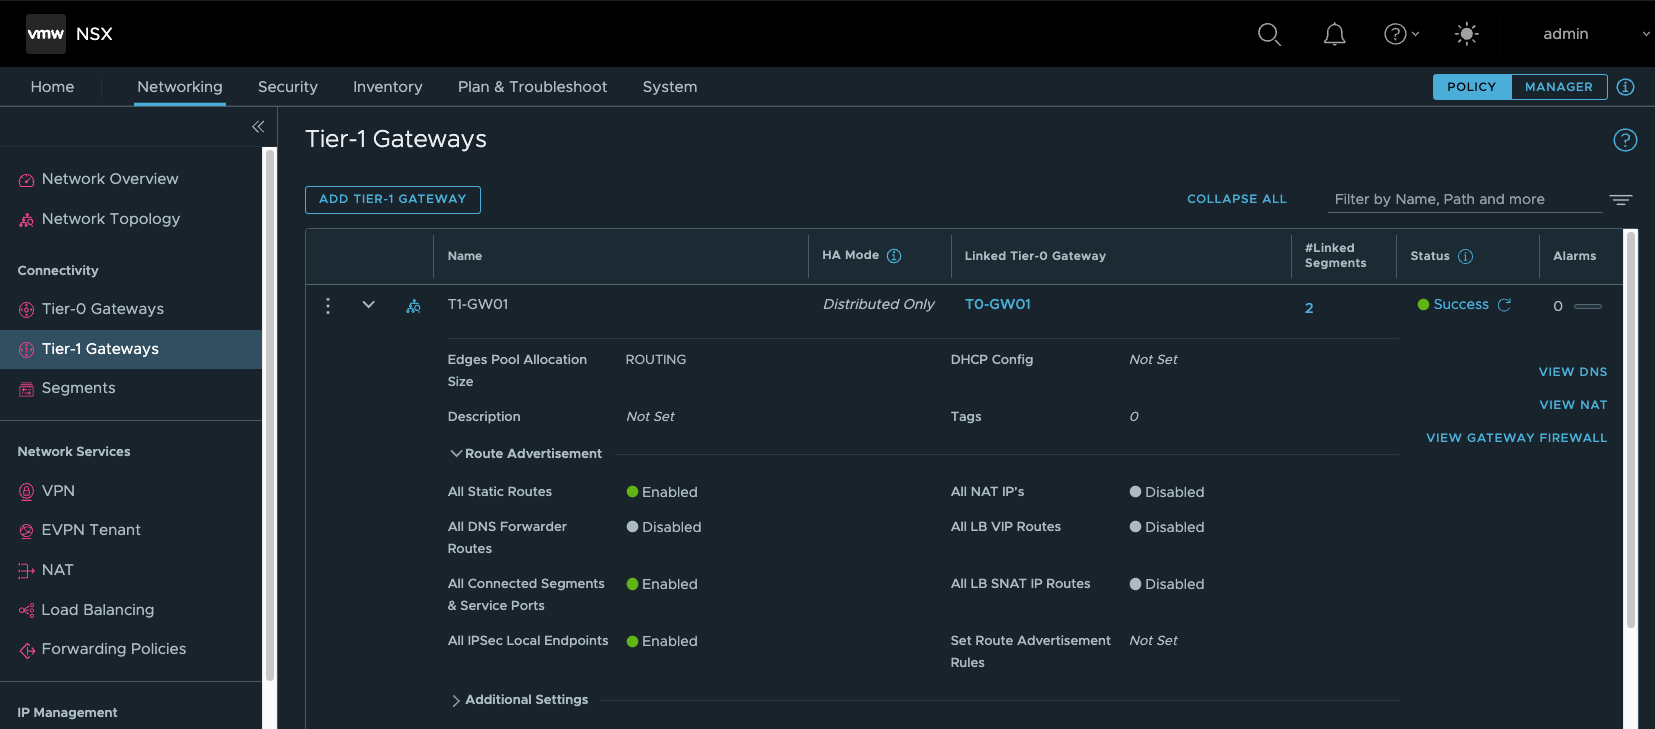
Task: Collapse the T1-GW01 row chevron
Action: pyautogui.click(x=368, y=305)
